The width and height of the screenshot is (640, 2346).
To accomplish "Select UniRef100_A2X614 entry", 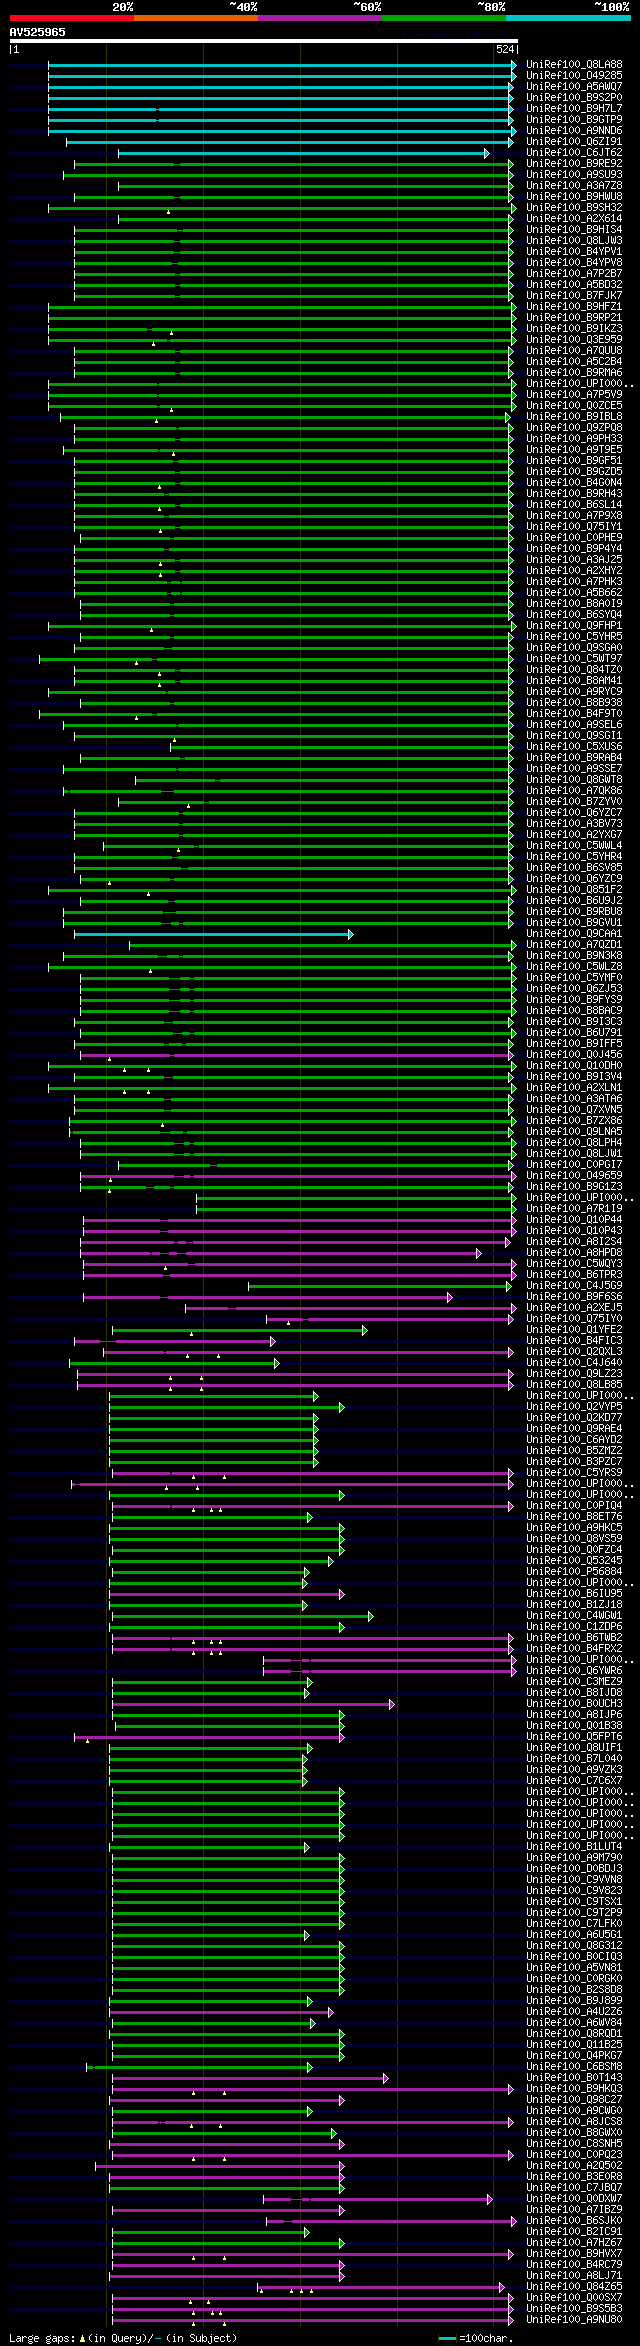I will (574, 218).
